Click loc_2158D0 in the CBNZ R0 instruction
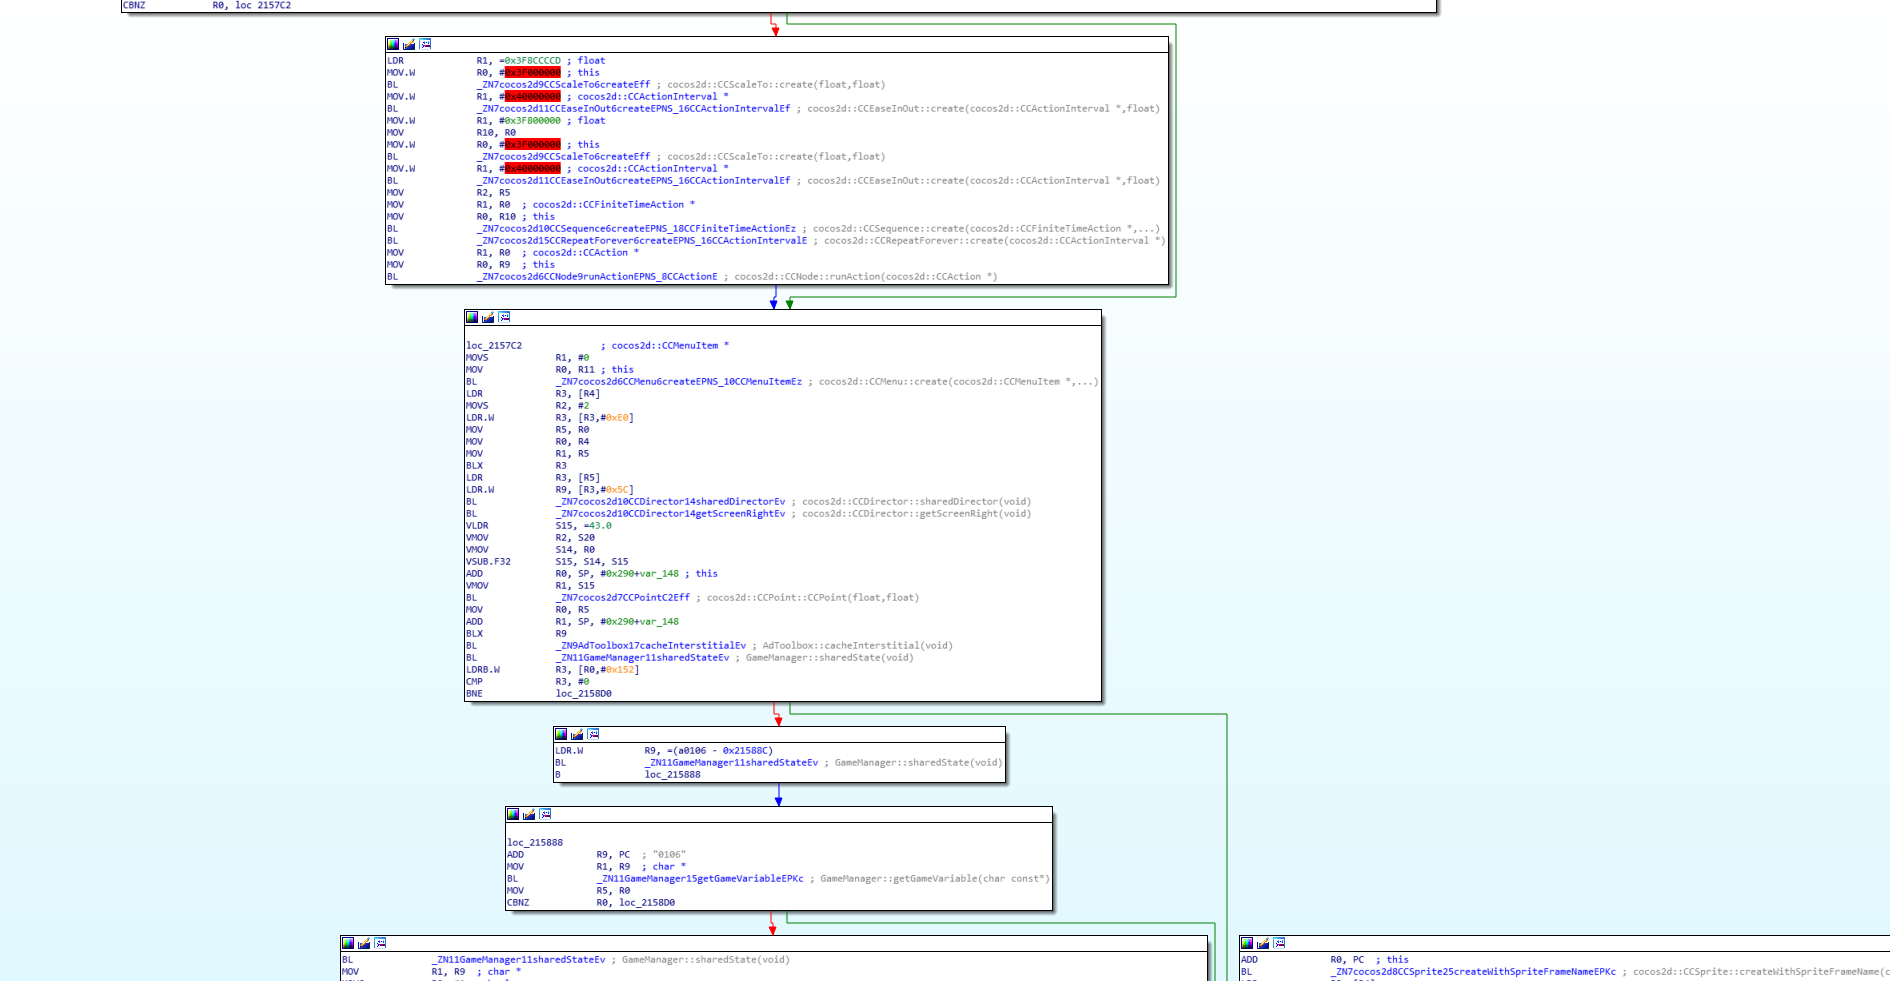Image resolution: width=1890 pixels, height=981 pixels. tap(647, 903)
